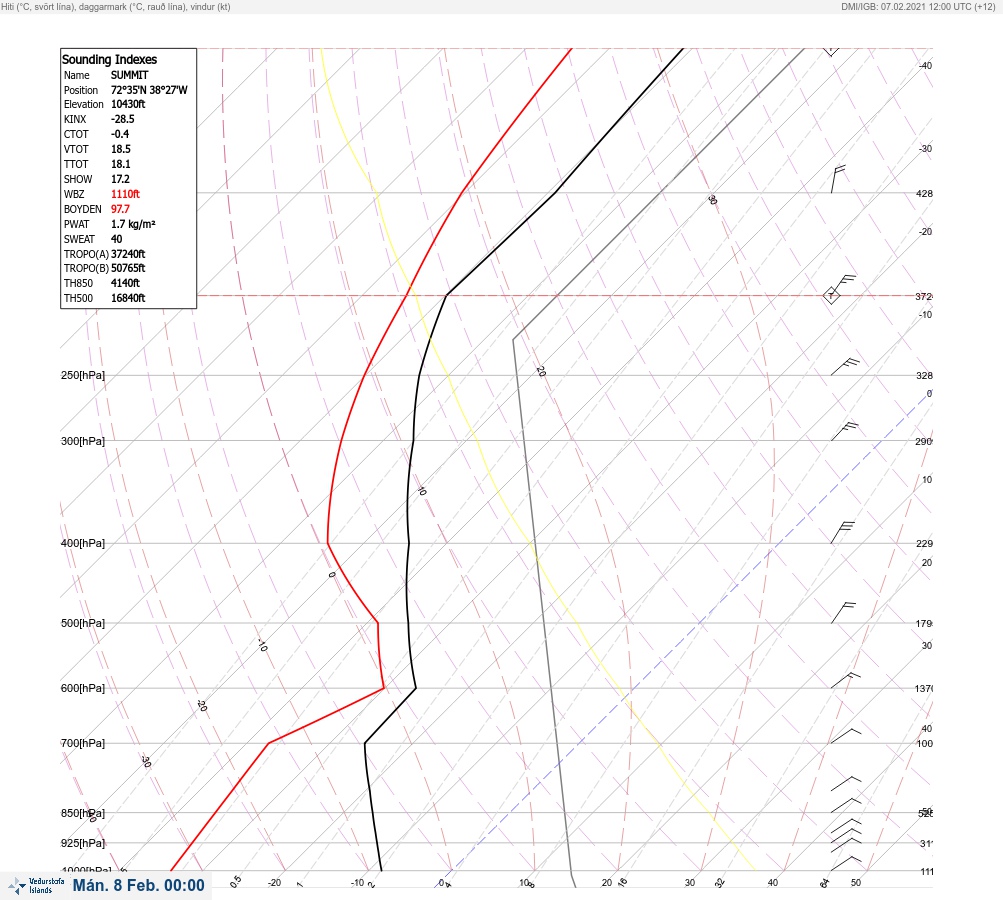The height and width of the screenshot is (900, 1003).
Task: Select elevation value "10430ft"
Action: click(128, 104)
